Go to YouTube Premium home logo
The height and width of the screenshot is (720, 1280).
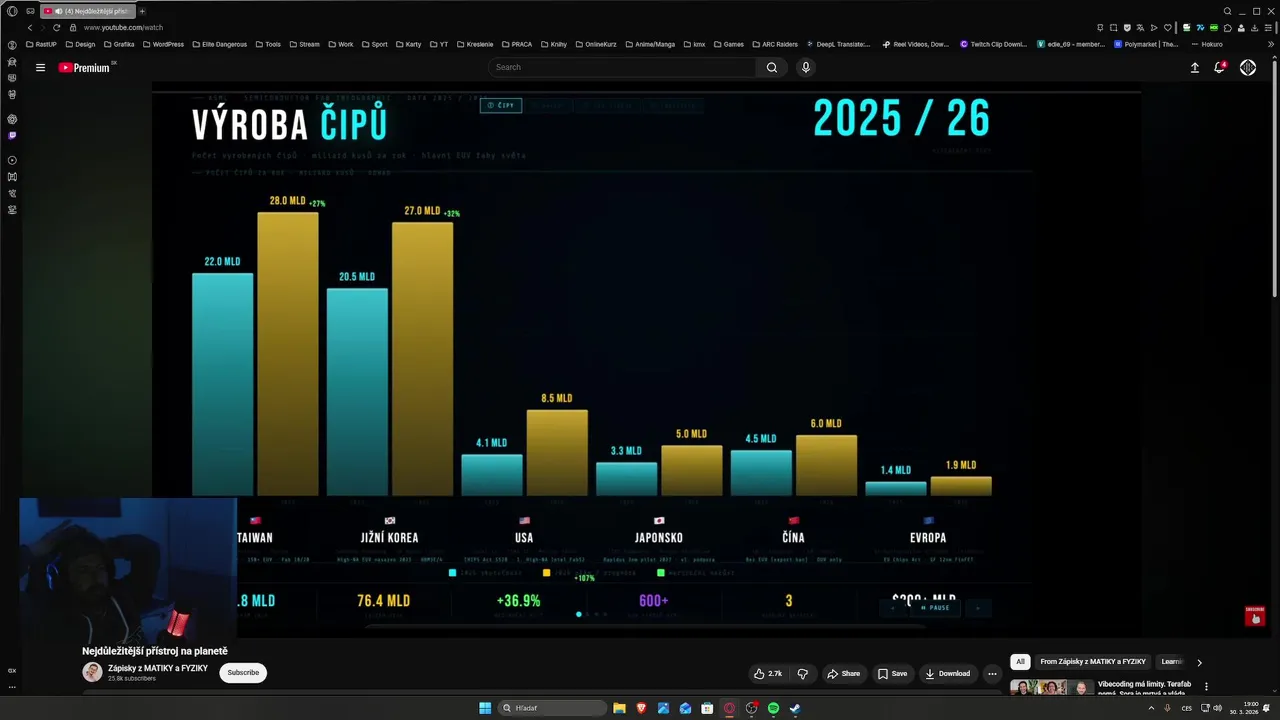pyautogui.click(x=84, y=67)
